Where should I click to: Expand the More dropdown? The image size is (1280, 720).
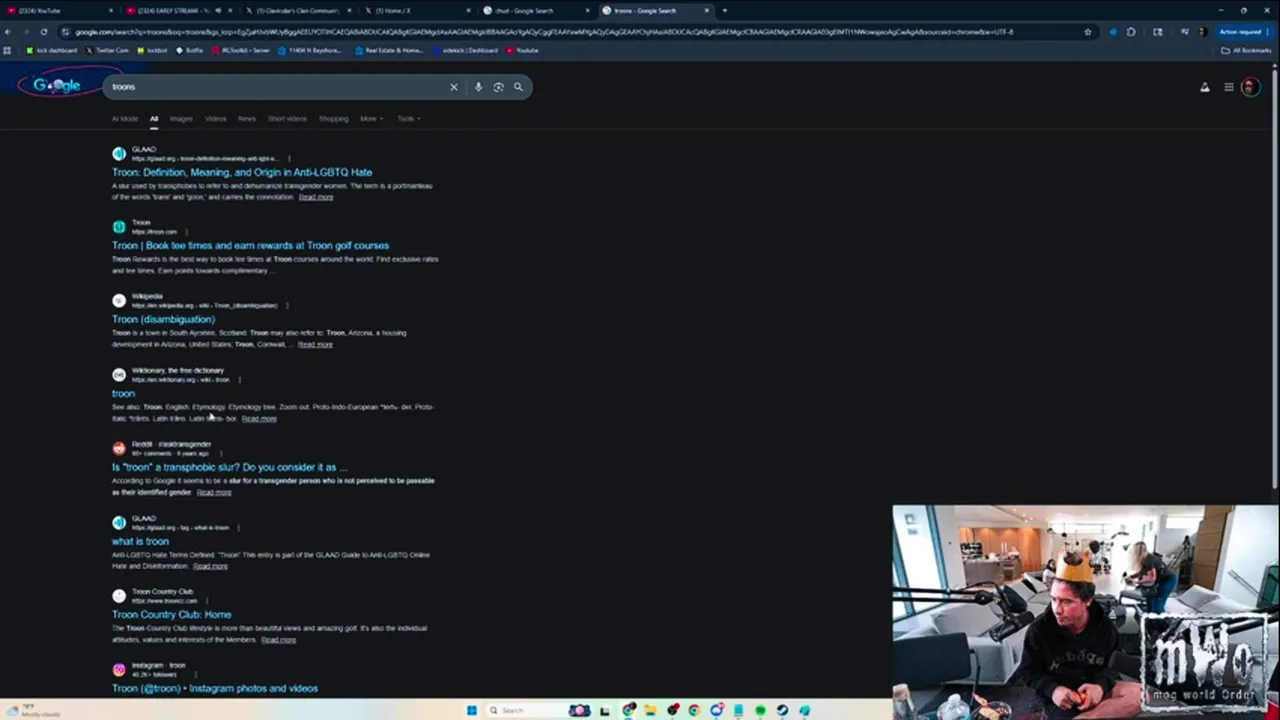click(x=371, y=119)
